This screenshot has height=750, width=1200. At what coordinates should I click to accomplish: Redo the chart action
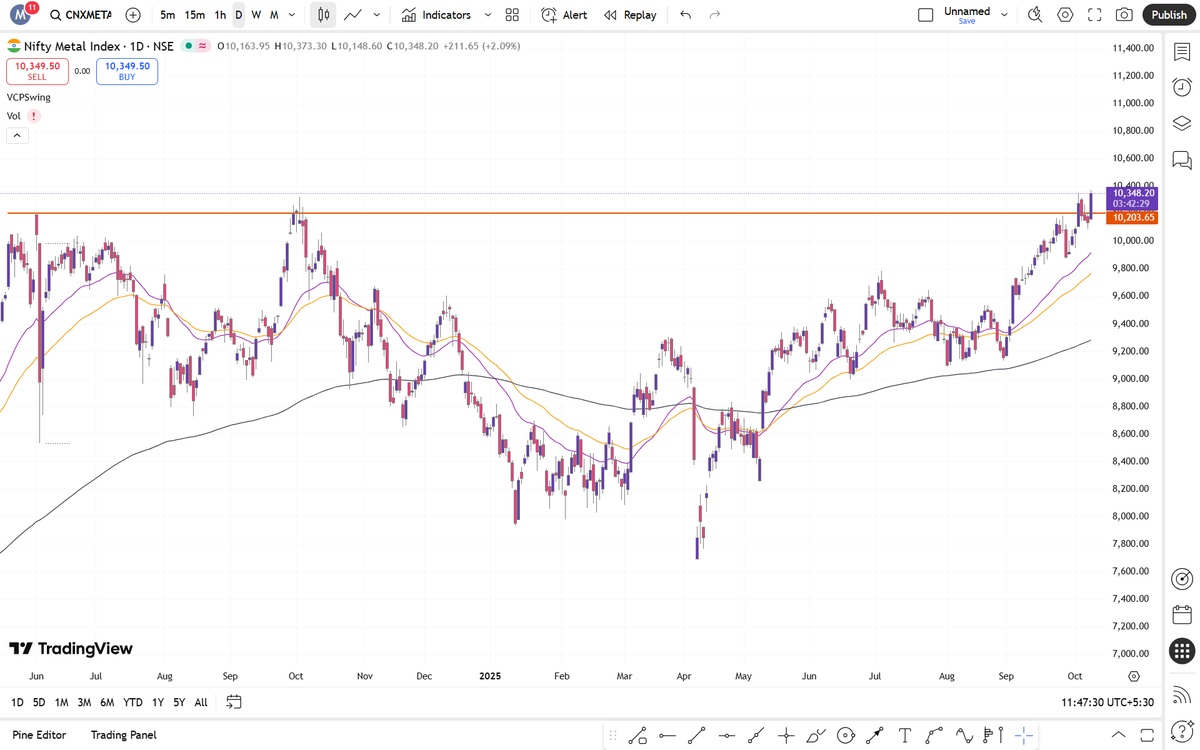tap(714, 15)
